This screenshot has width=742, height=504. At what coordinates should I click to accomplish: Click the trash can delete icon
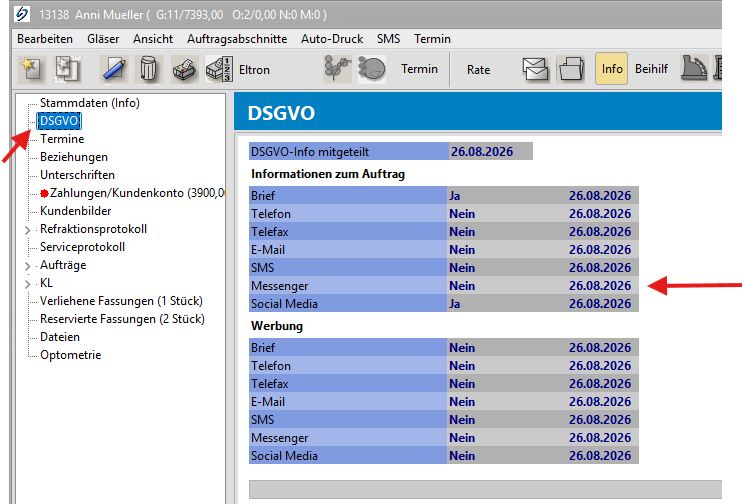[x=149, y=69]
